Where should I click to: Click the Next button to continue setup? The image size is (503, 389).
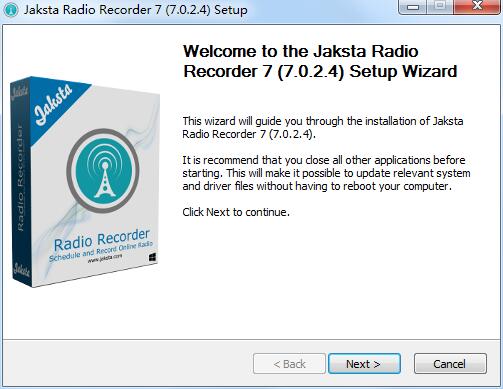click(x=364, y=364)
